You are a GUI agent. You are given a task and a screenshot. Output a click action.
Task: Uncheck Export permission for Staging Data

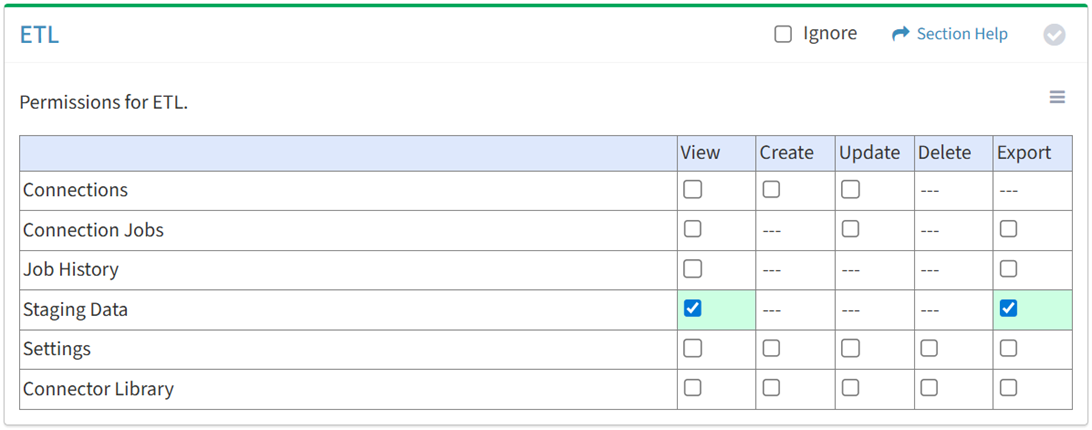tap(1008, 308)
